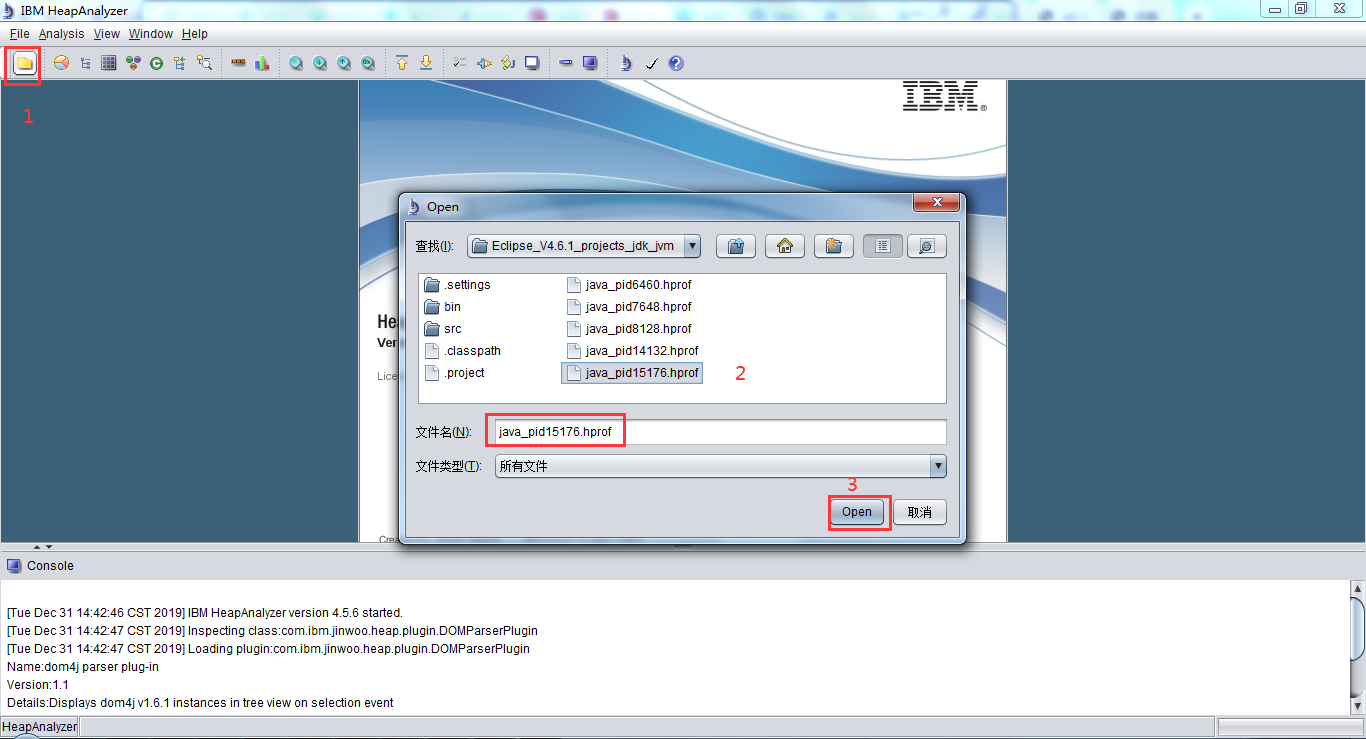
Task: Open a heap dump file via toolbar icon
Action: point(22,62)
